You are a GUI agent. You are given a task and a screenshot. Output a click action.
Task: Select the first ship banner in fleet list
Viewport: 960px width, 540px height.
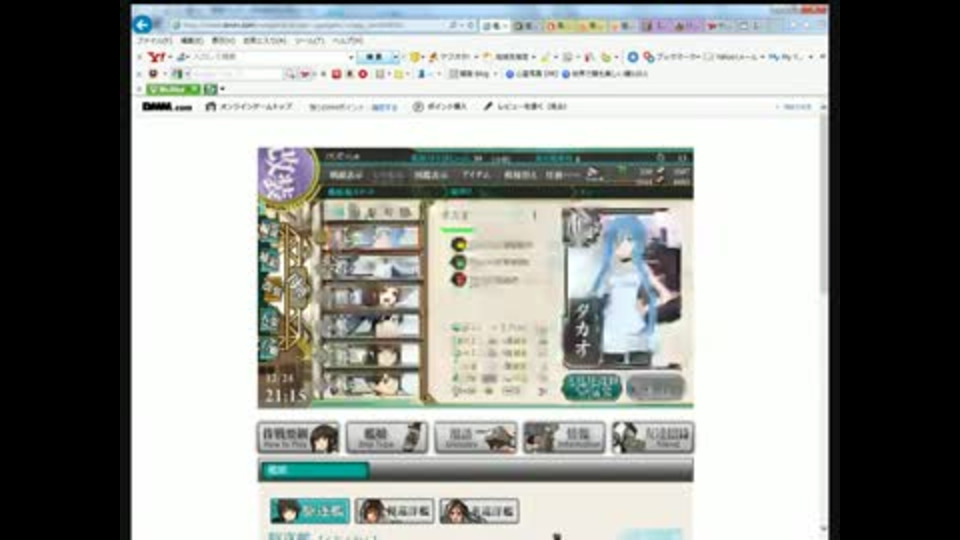(x=372, y=237)
